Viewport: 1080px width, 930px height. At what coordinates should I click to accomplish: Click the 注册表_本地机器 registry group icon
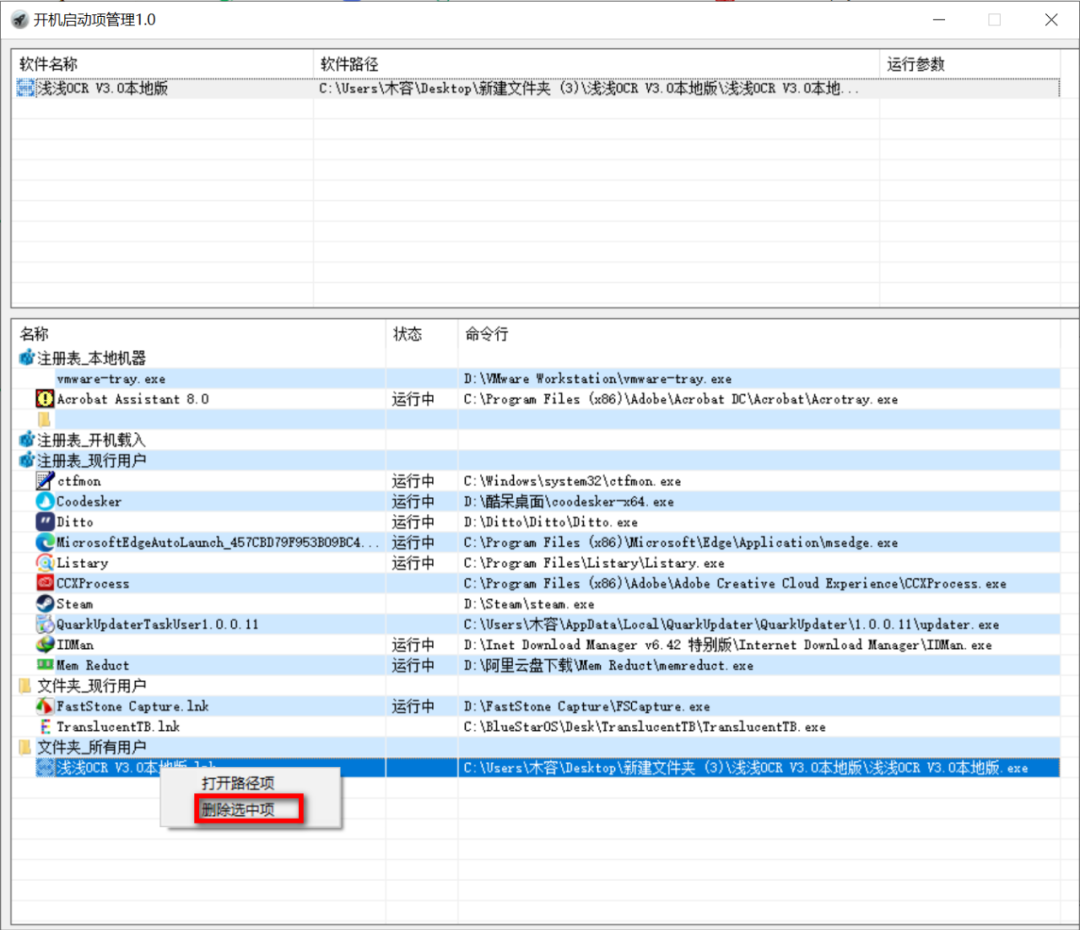coord(27,358)
